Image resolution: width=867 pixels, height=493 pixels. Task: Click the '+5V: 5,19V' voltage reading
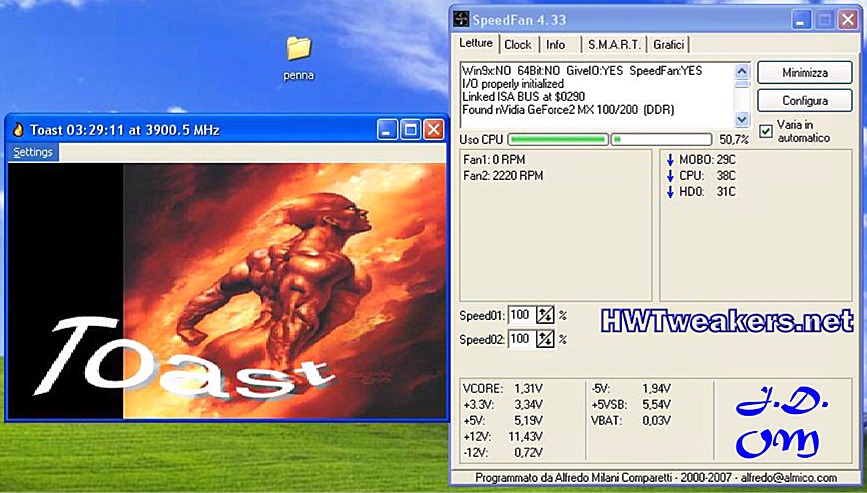pyautogui.click(x=503, y=421)
